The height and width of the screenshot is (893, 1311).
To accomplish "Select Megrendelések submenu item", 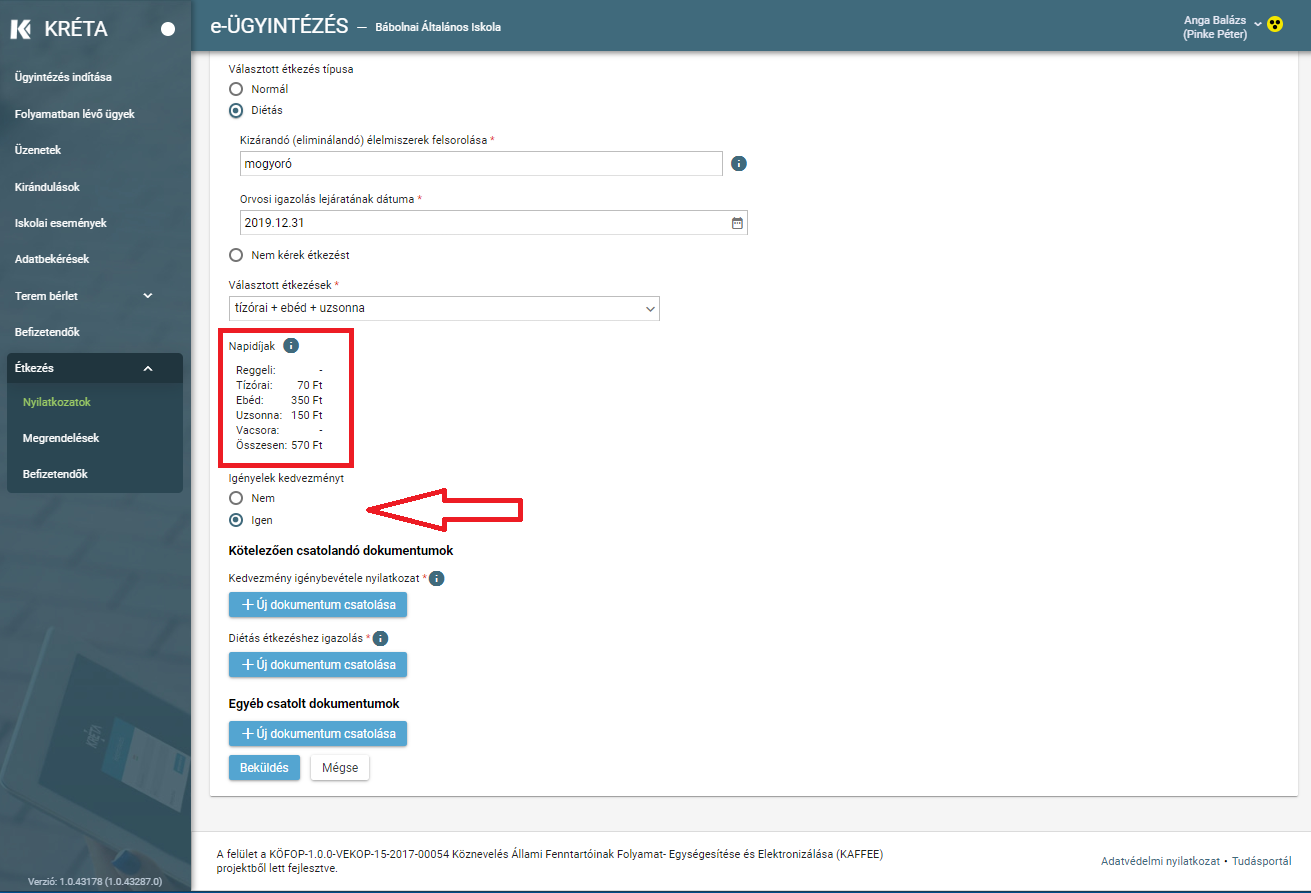I will [x=61, y=438].
